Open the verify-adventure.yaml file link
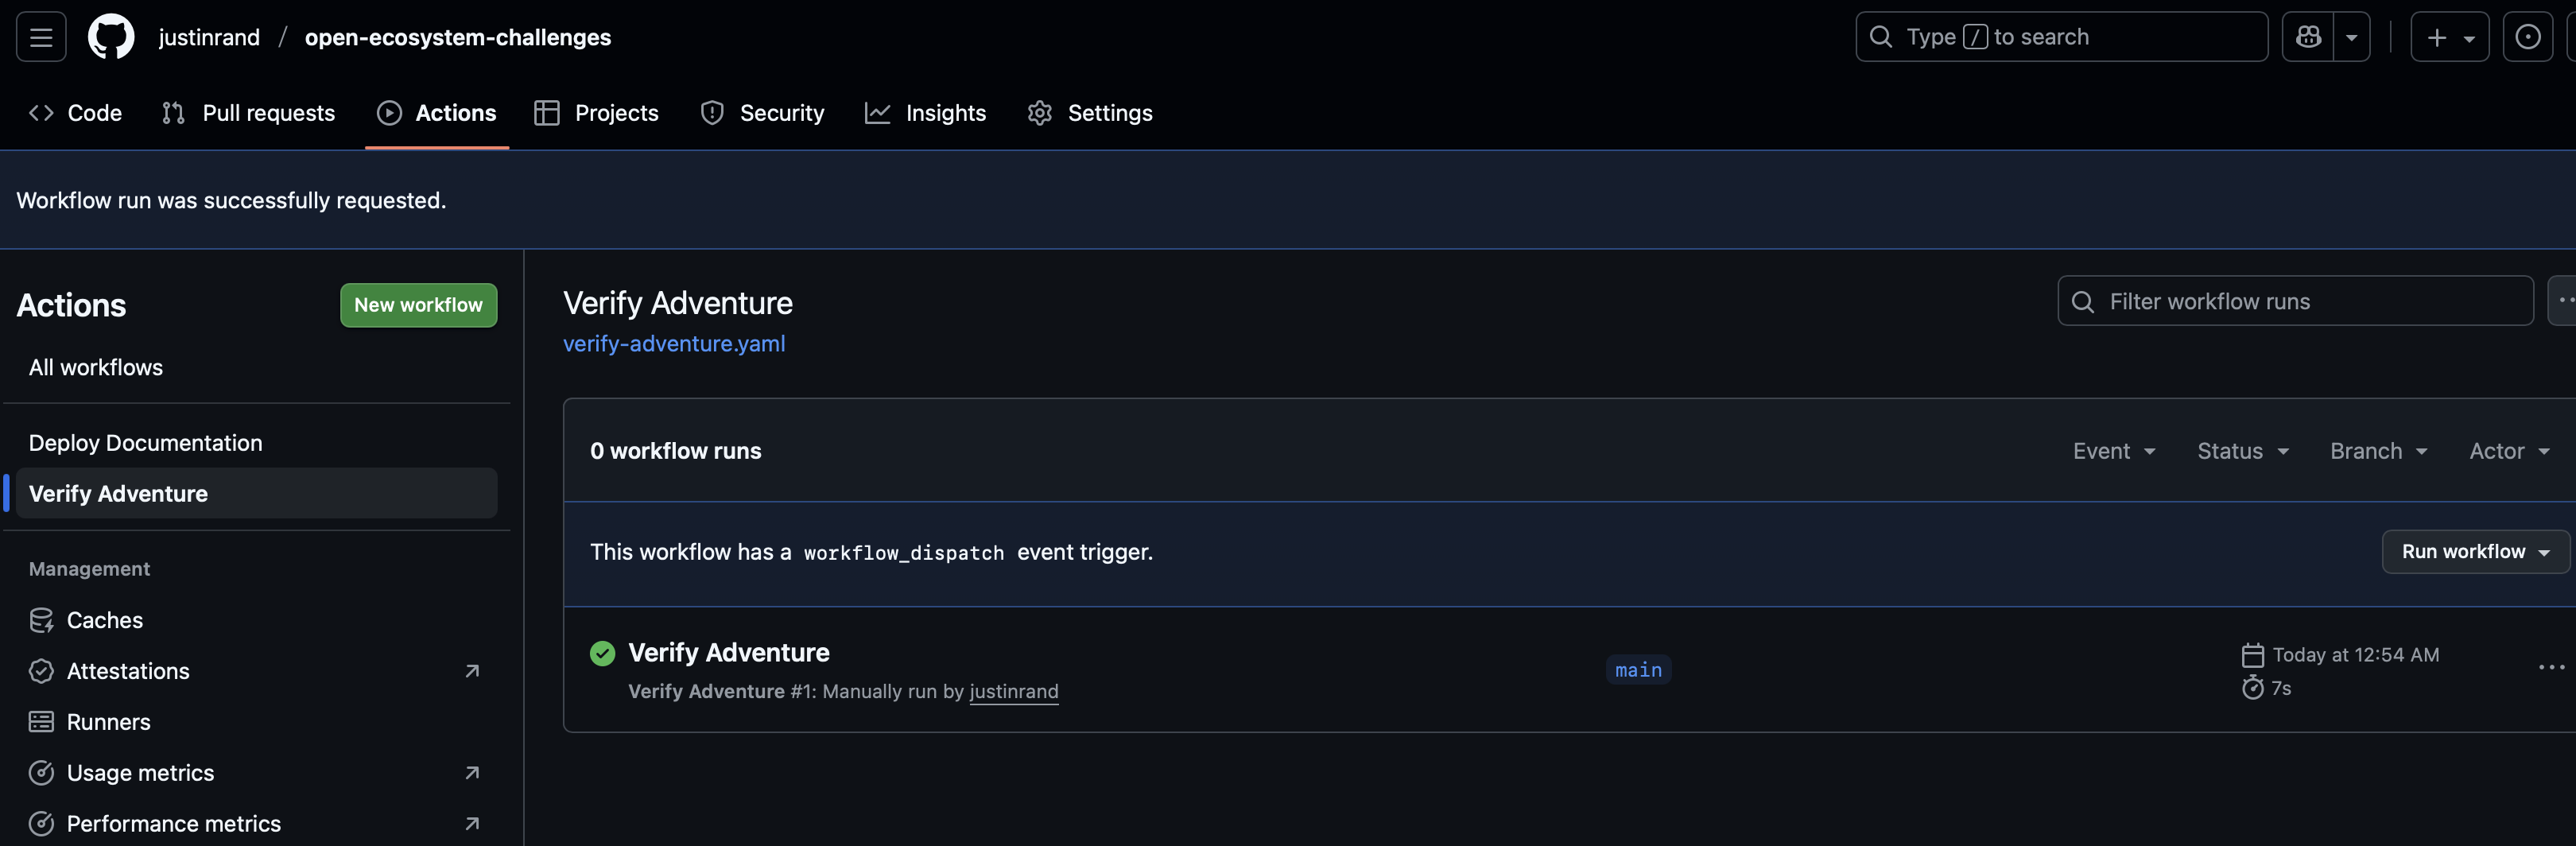 pyautogui.click(x=674, y=343)
